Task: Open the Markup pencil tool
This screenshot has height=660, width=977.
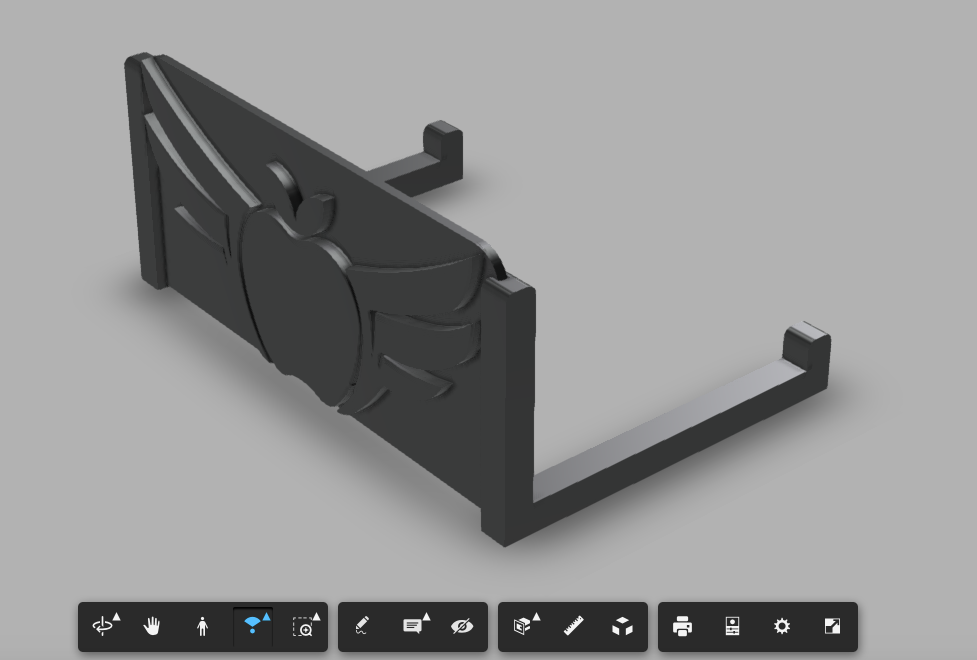Action: [362, 626]
